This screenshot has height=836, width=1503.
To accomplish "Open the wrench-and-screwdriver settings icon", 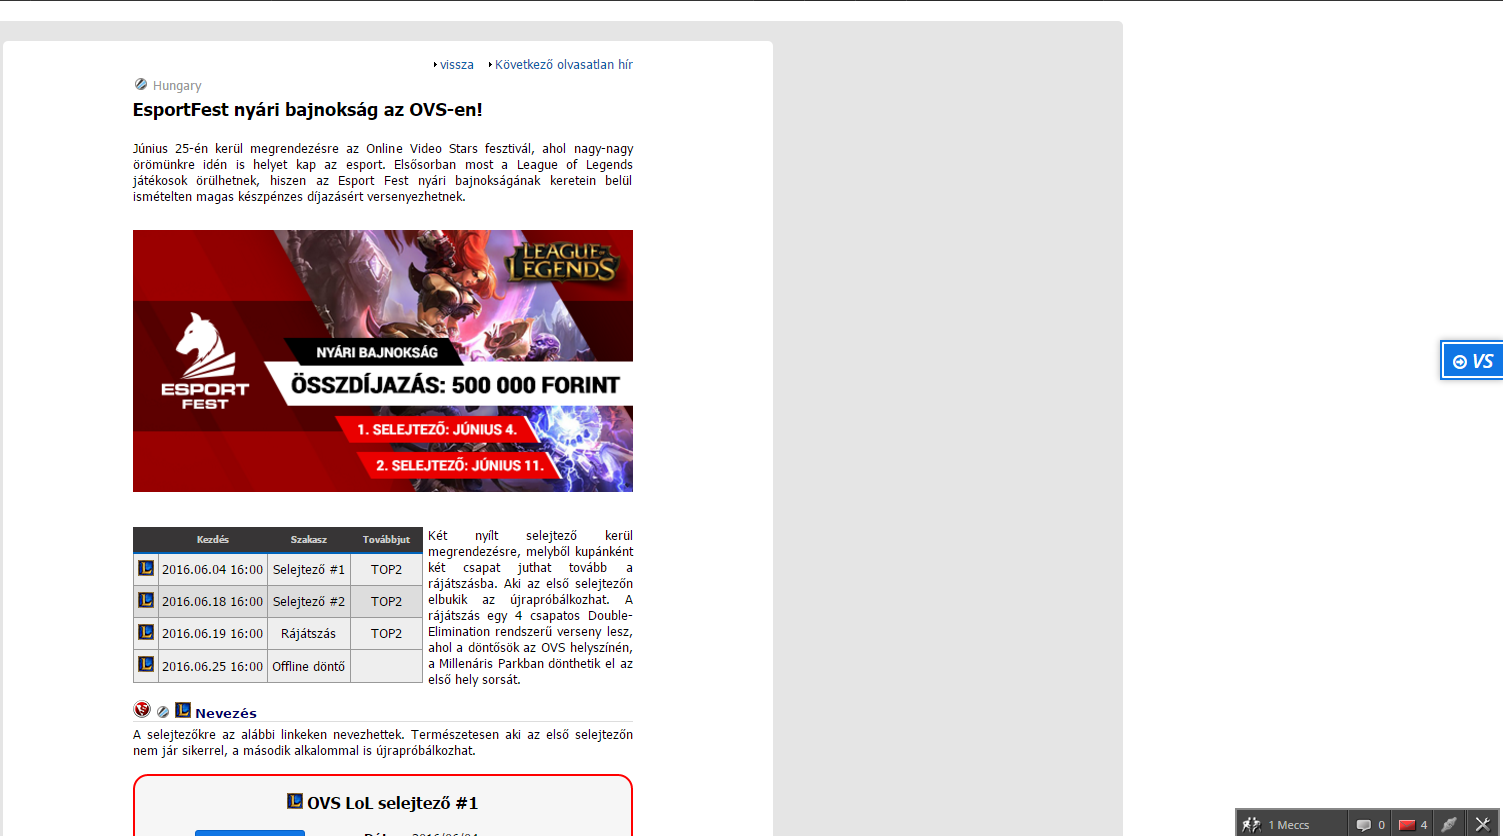I will click(x=1482, y=824).
